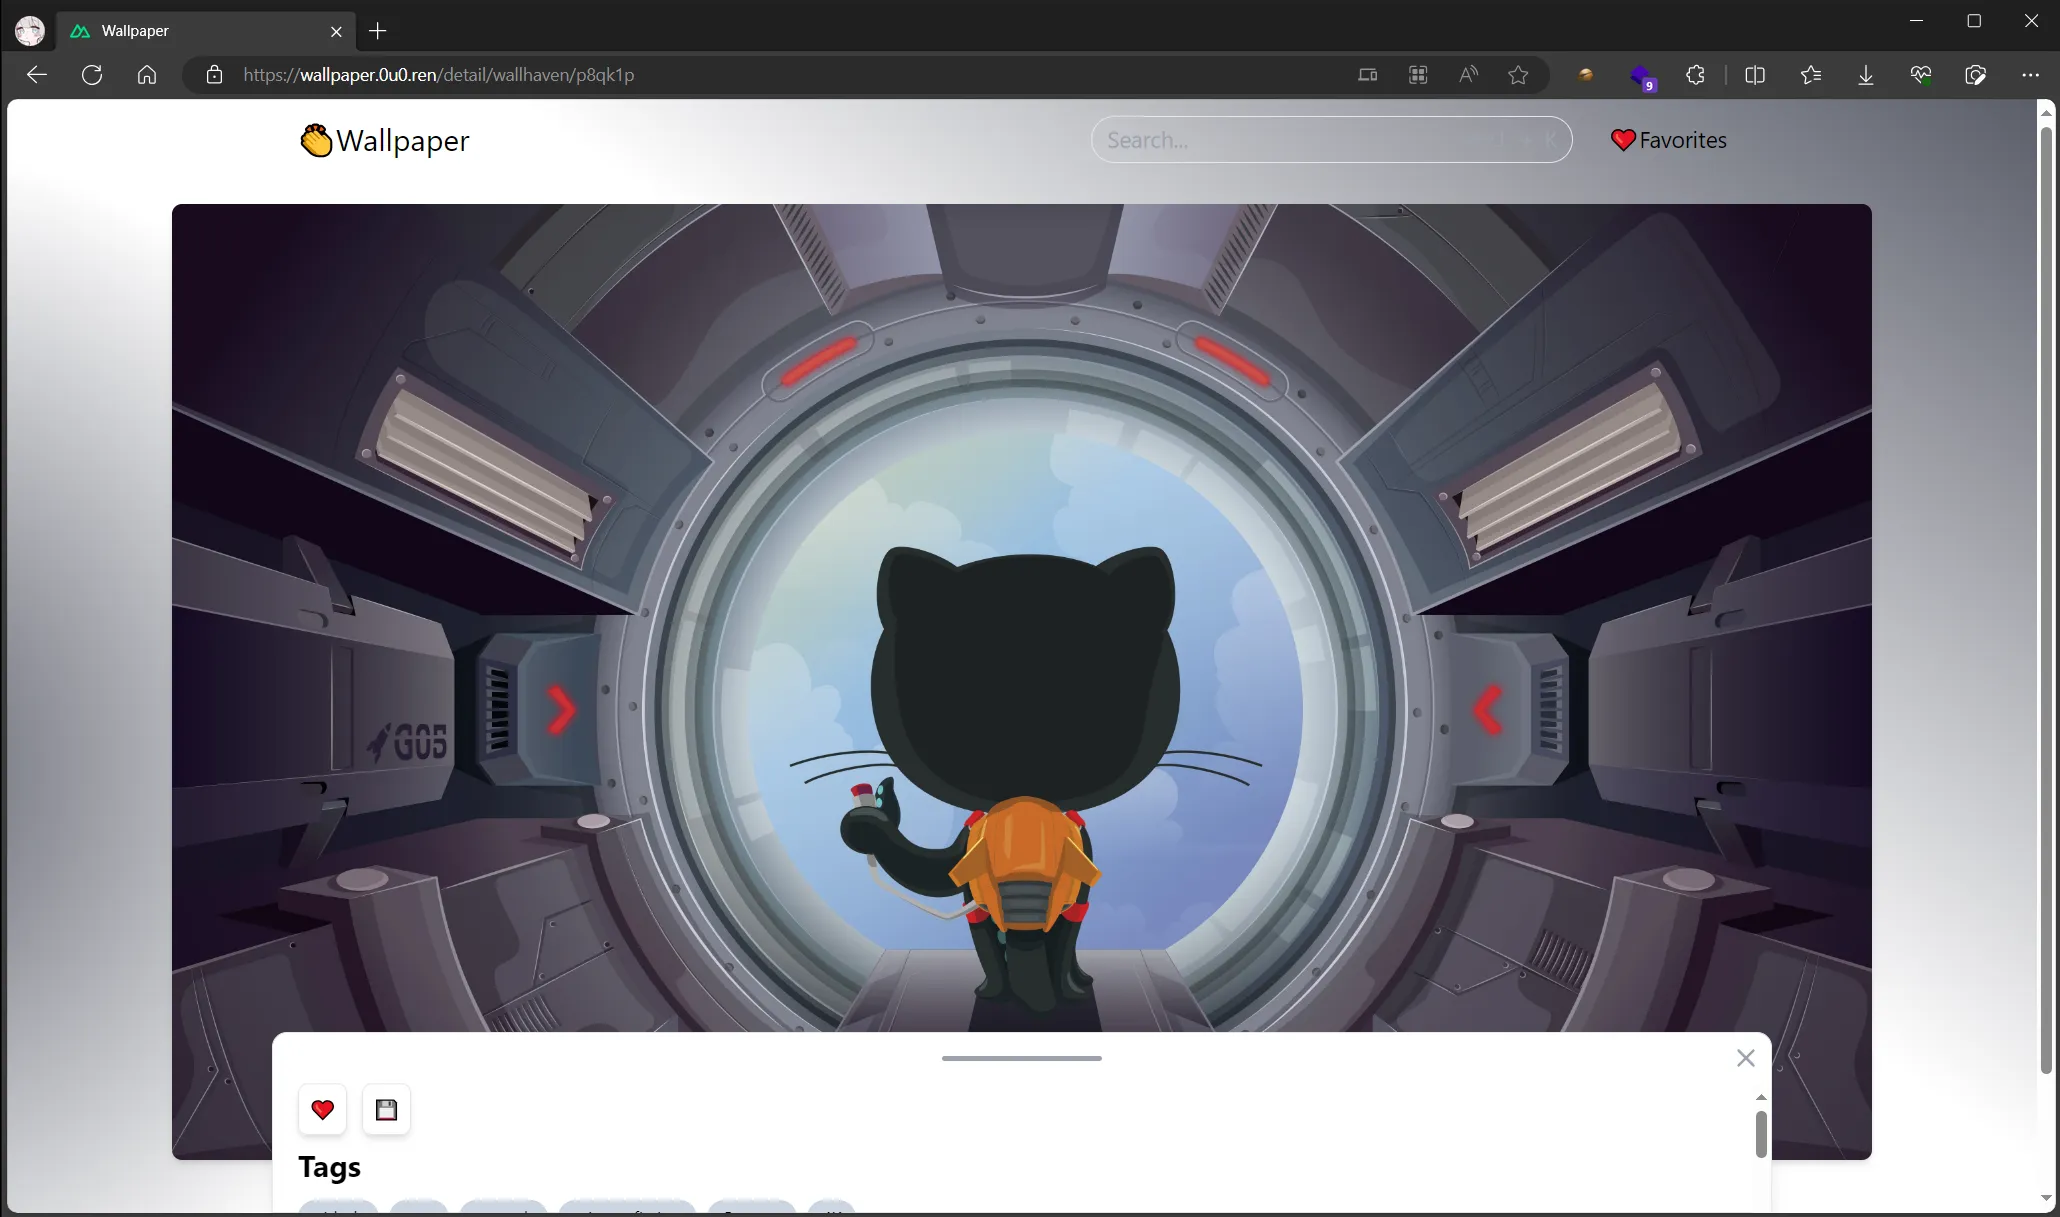Click the GitHub Octocat wallpaper image

1021,620
